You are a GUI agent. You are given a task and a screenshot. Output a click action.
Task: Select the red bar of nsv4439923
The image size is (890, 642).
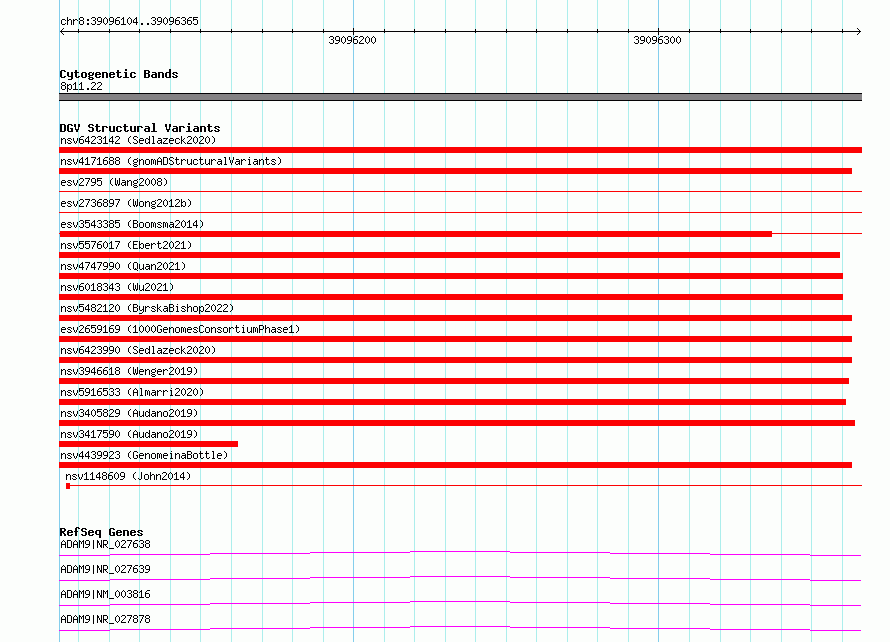click(x=455, y=465)
